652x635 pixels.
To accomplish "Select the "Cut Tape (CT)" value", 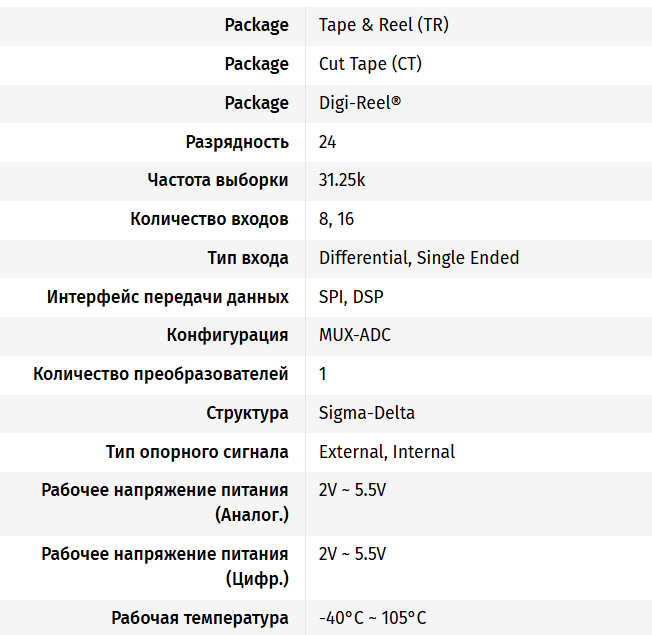I will [370, 64].
